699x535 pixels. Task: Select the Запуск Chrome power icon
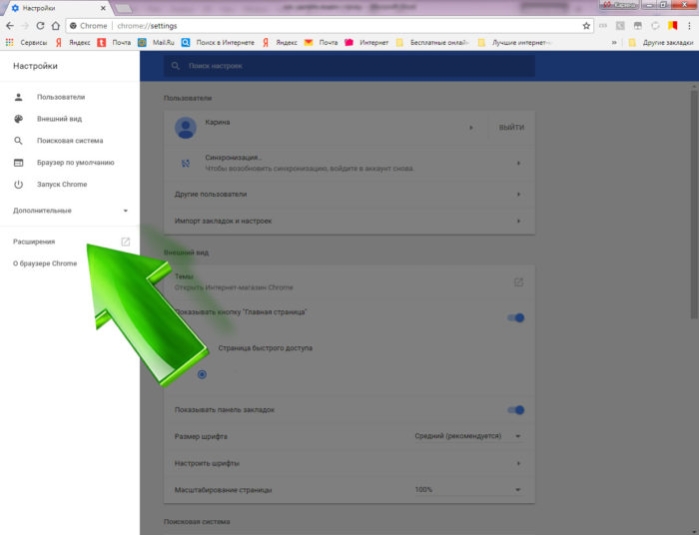18,184
